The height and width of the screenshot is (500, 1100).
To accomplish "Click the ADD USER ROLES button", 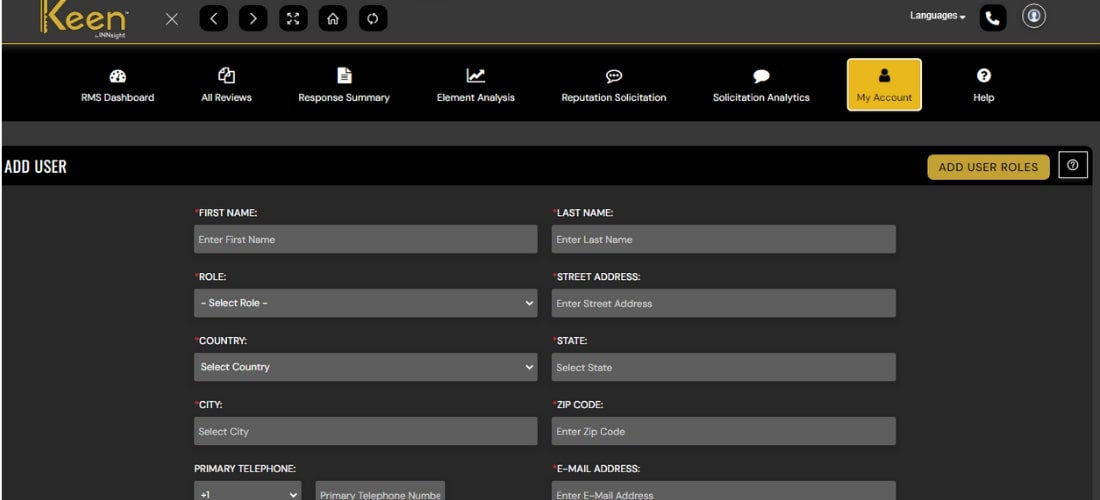I will (988, 167).
